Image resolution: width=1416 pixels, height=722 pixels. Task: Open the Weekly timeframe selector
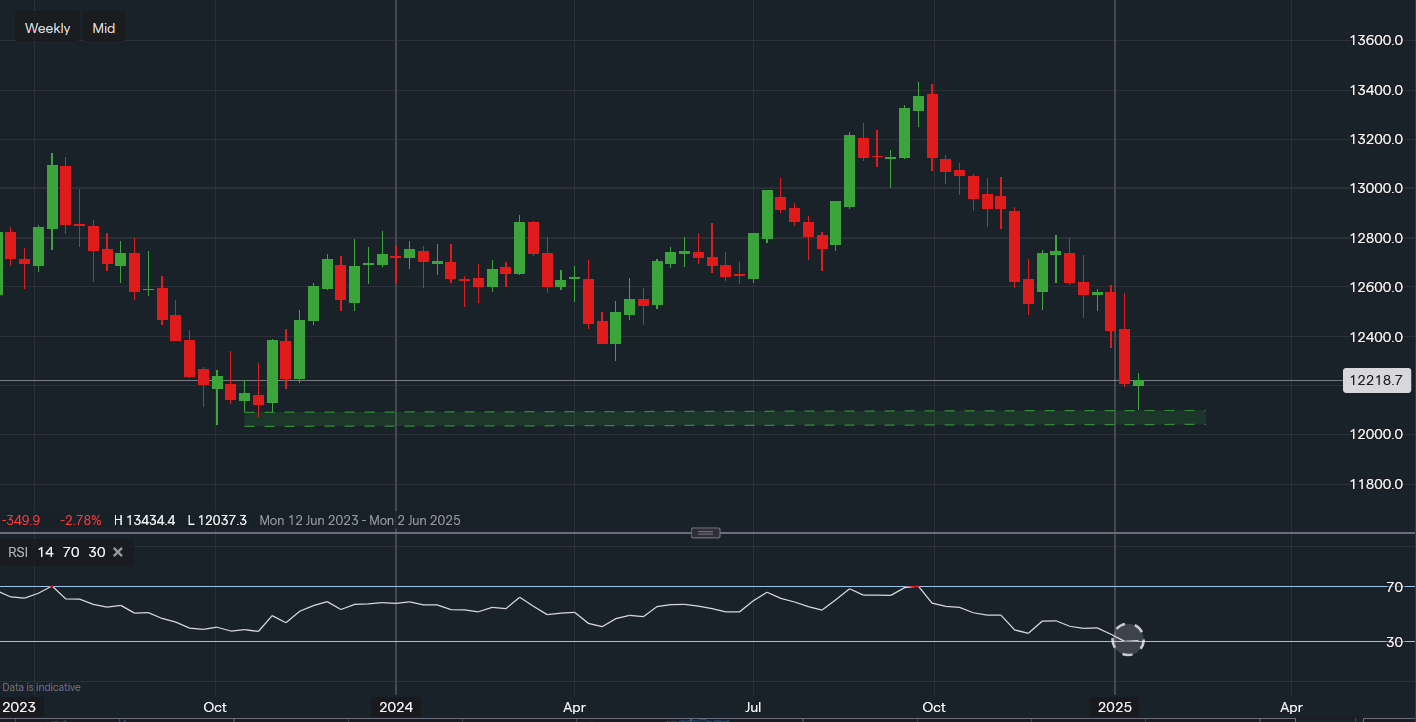[47, 28]
